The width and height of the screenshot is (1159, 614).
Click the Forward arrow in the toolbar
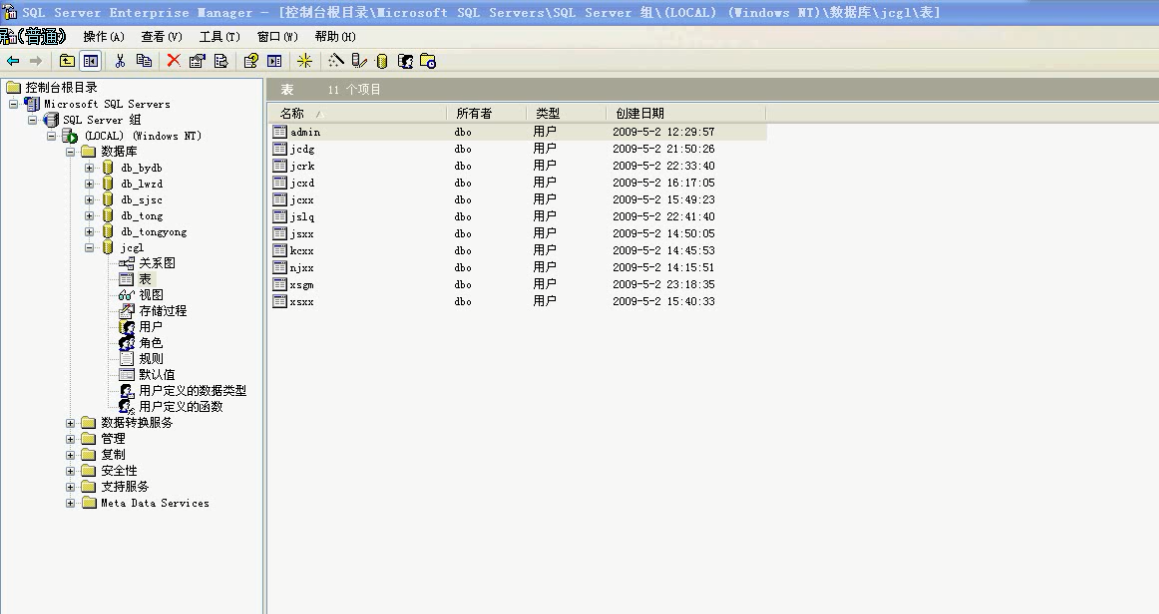pyautogui.click(x=35, y=61)
